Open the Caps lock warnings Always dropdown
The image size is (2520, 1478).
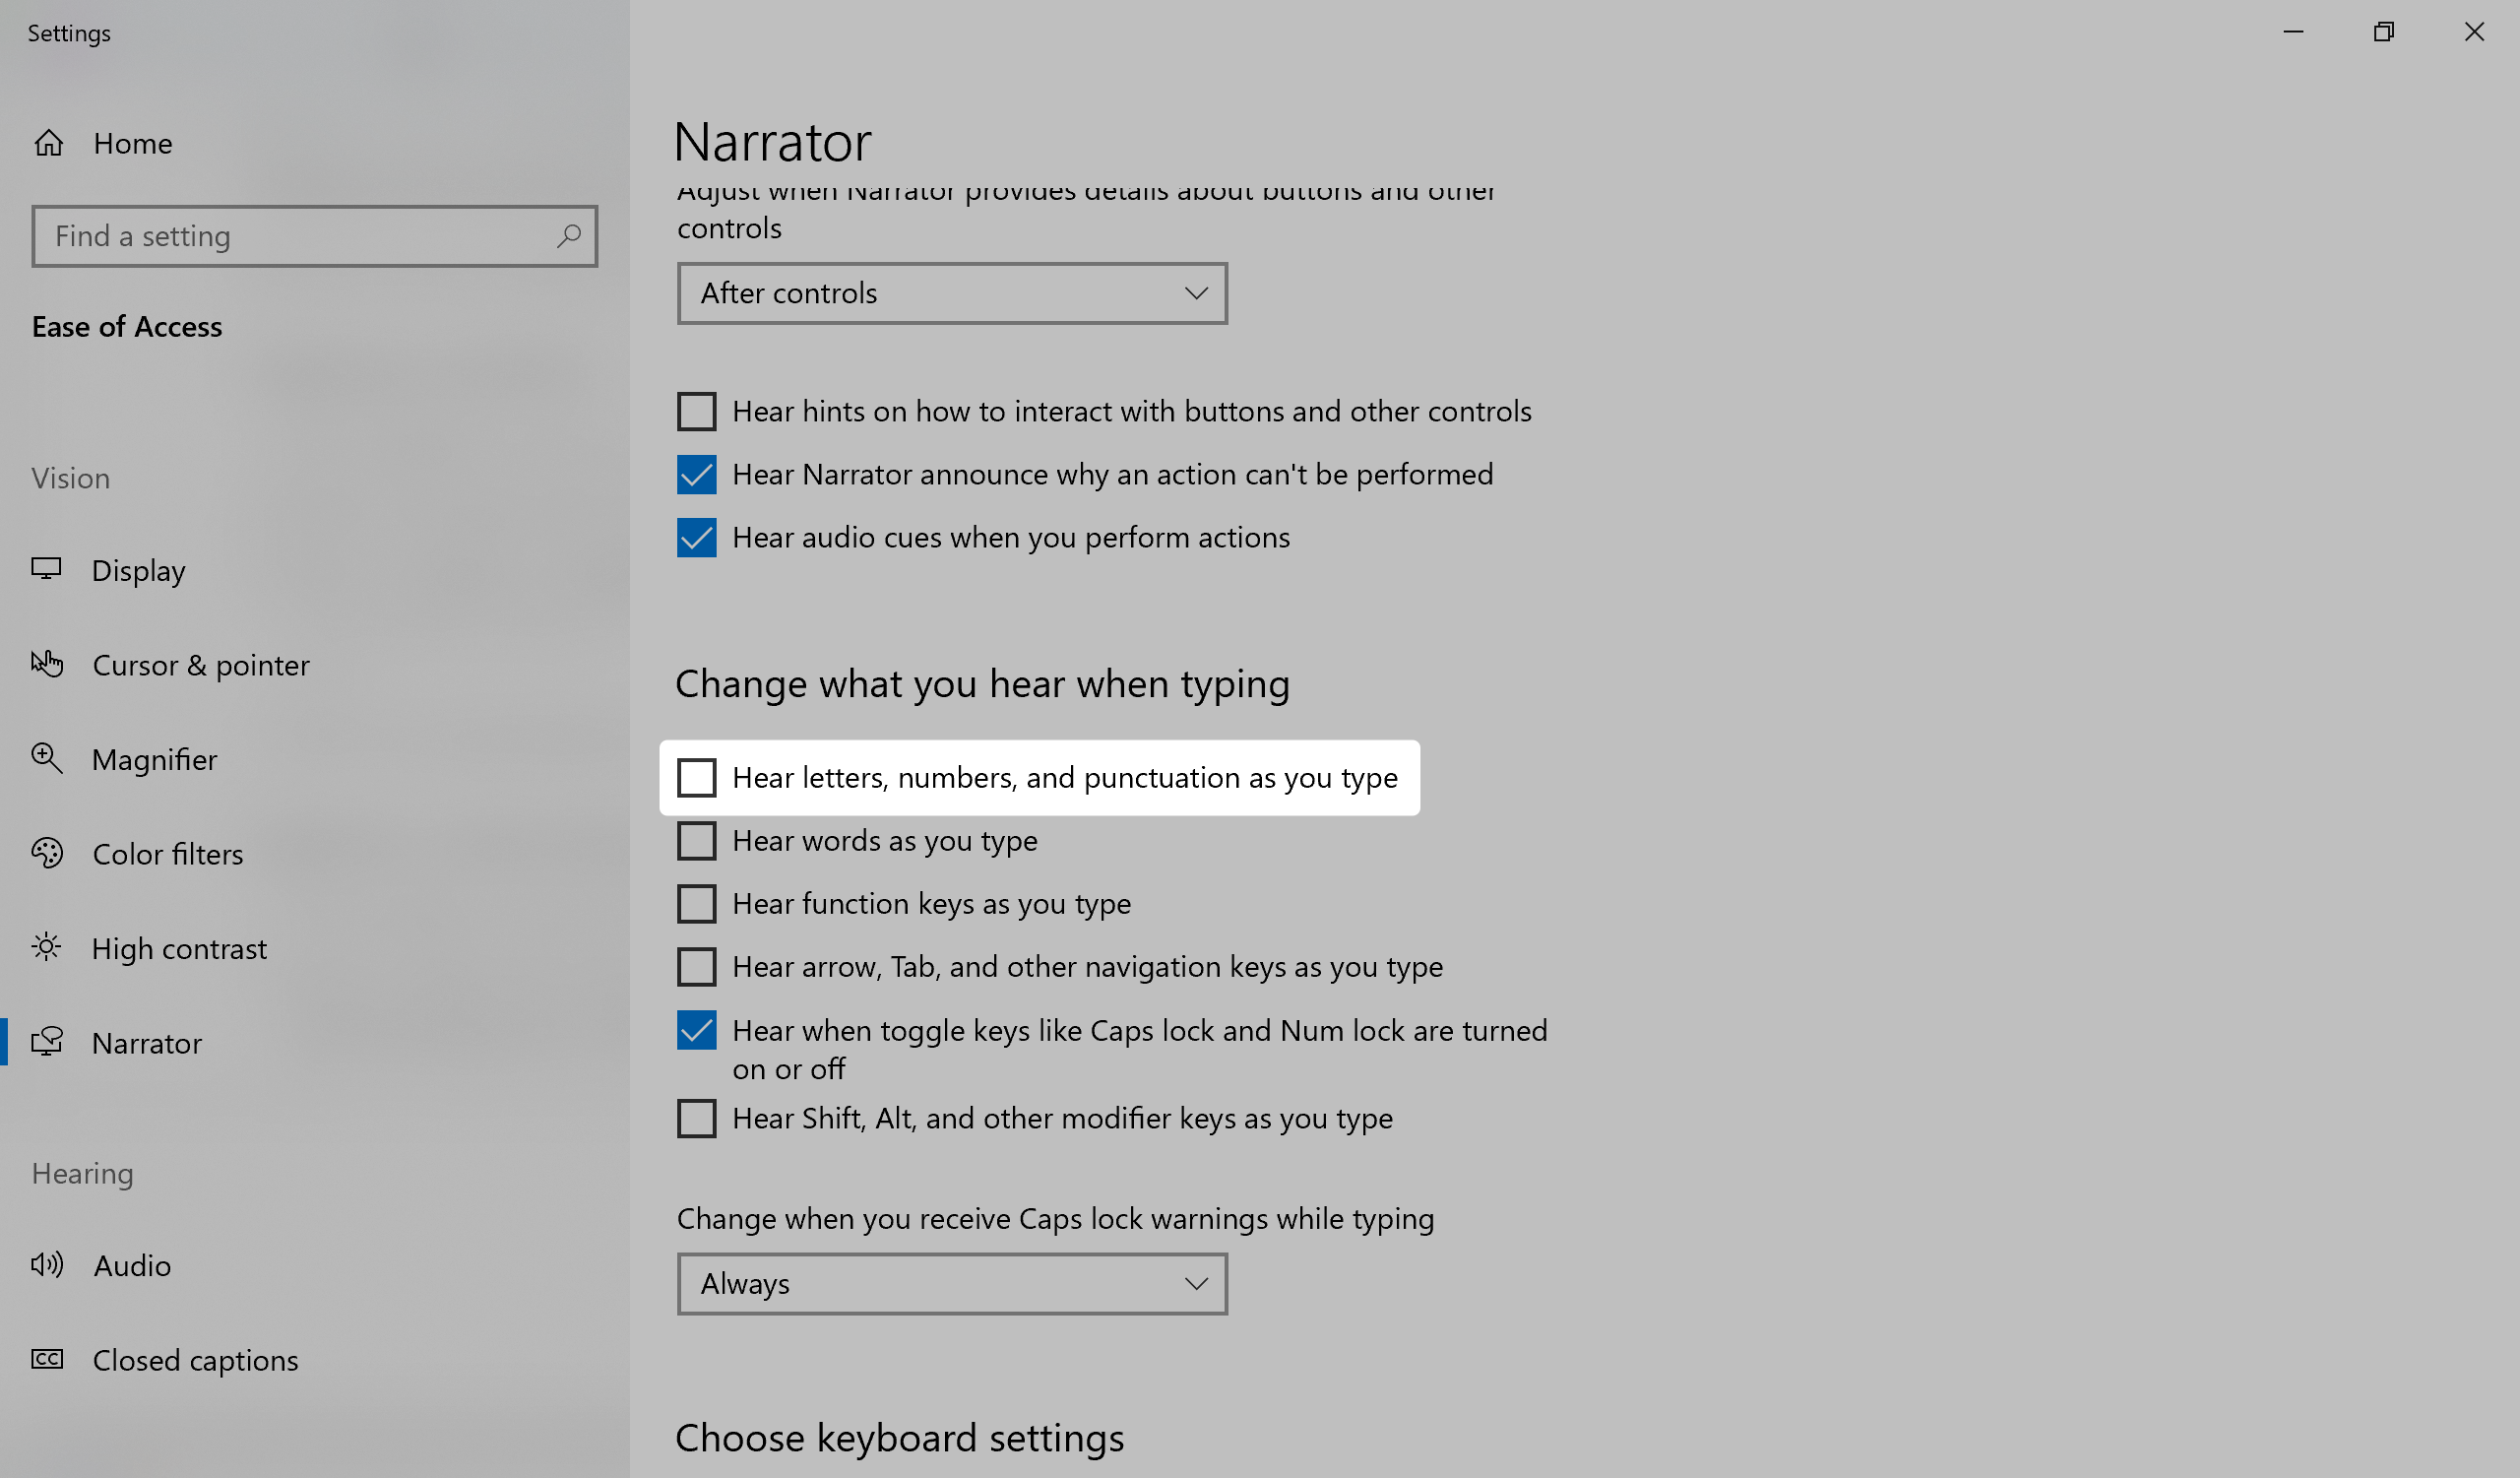click(951, 1284)
